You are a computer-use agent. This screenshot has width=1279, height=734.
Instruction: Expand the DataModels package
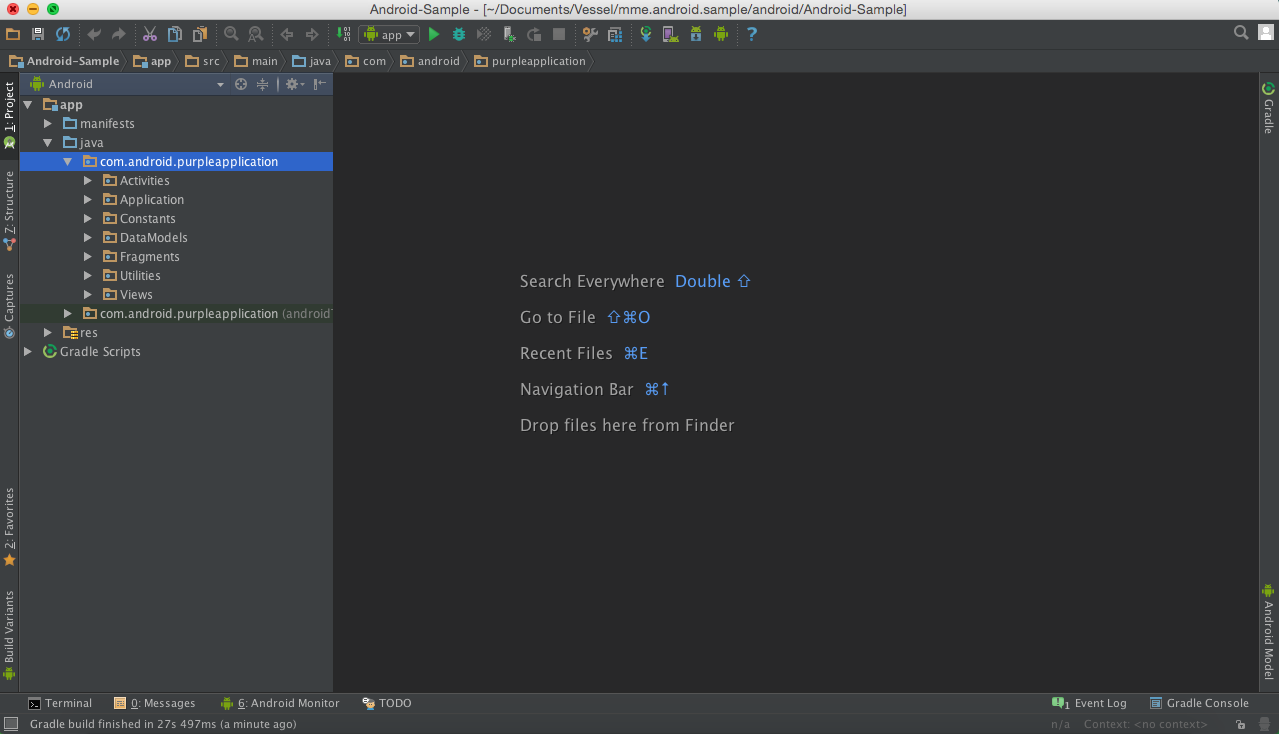pyautogui.click(x=88, y=237)
